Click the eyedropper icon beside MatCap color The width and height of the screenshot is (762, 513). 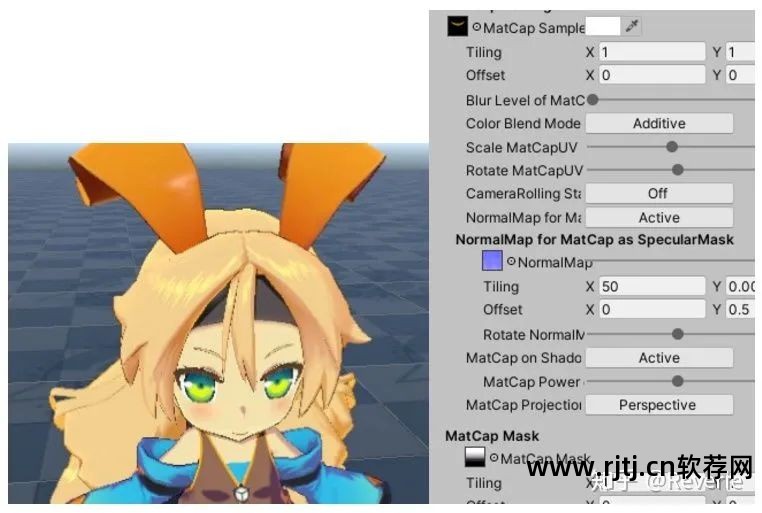[633, 27]
